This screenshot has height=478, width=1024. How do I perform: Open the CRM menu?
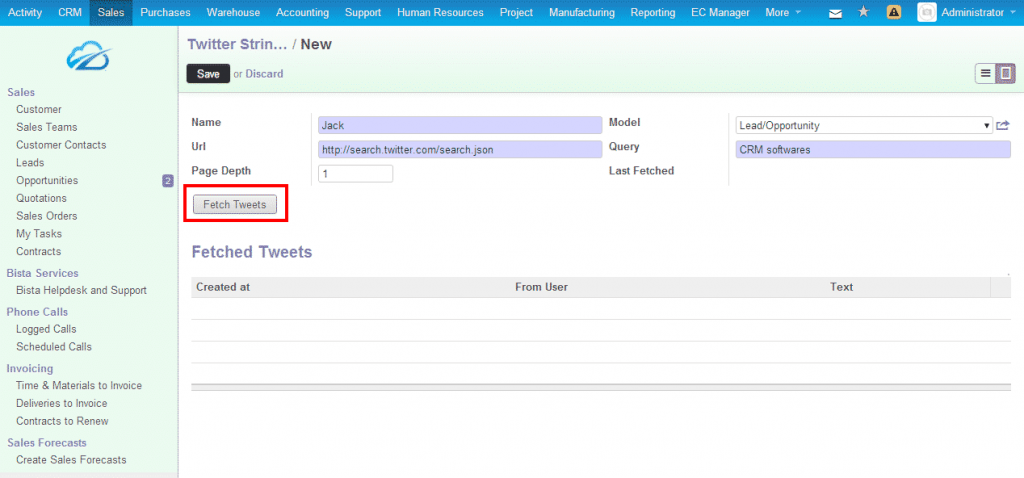coord(70,12)
